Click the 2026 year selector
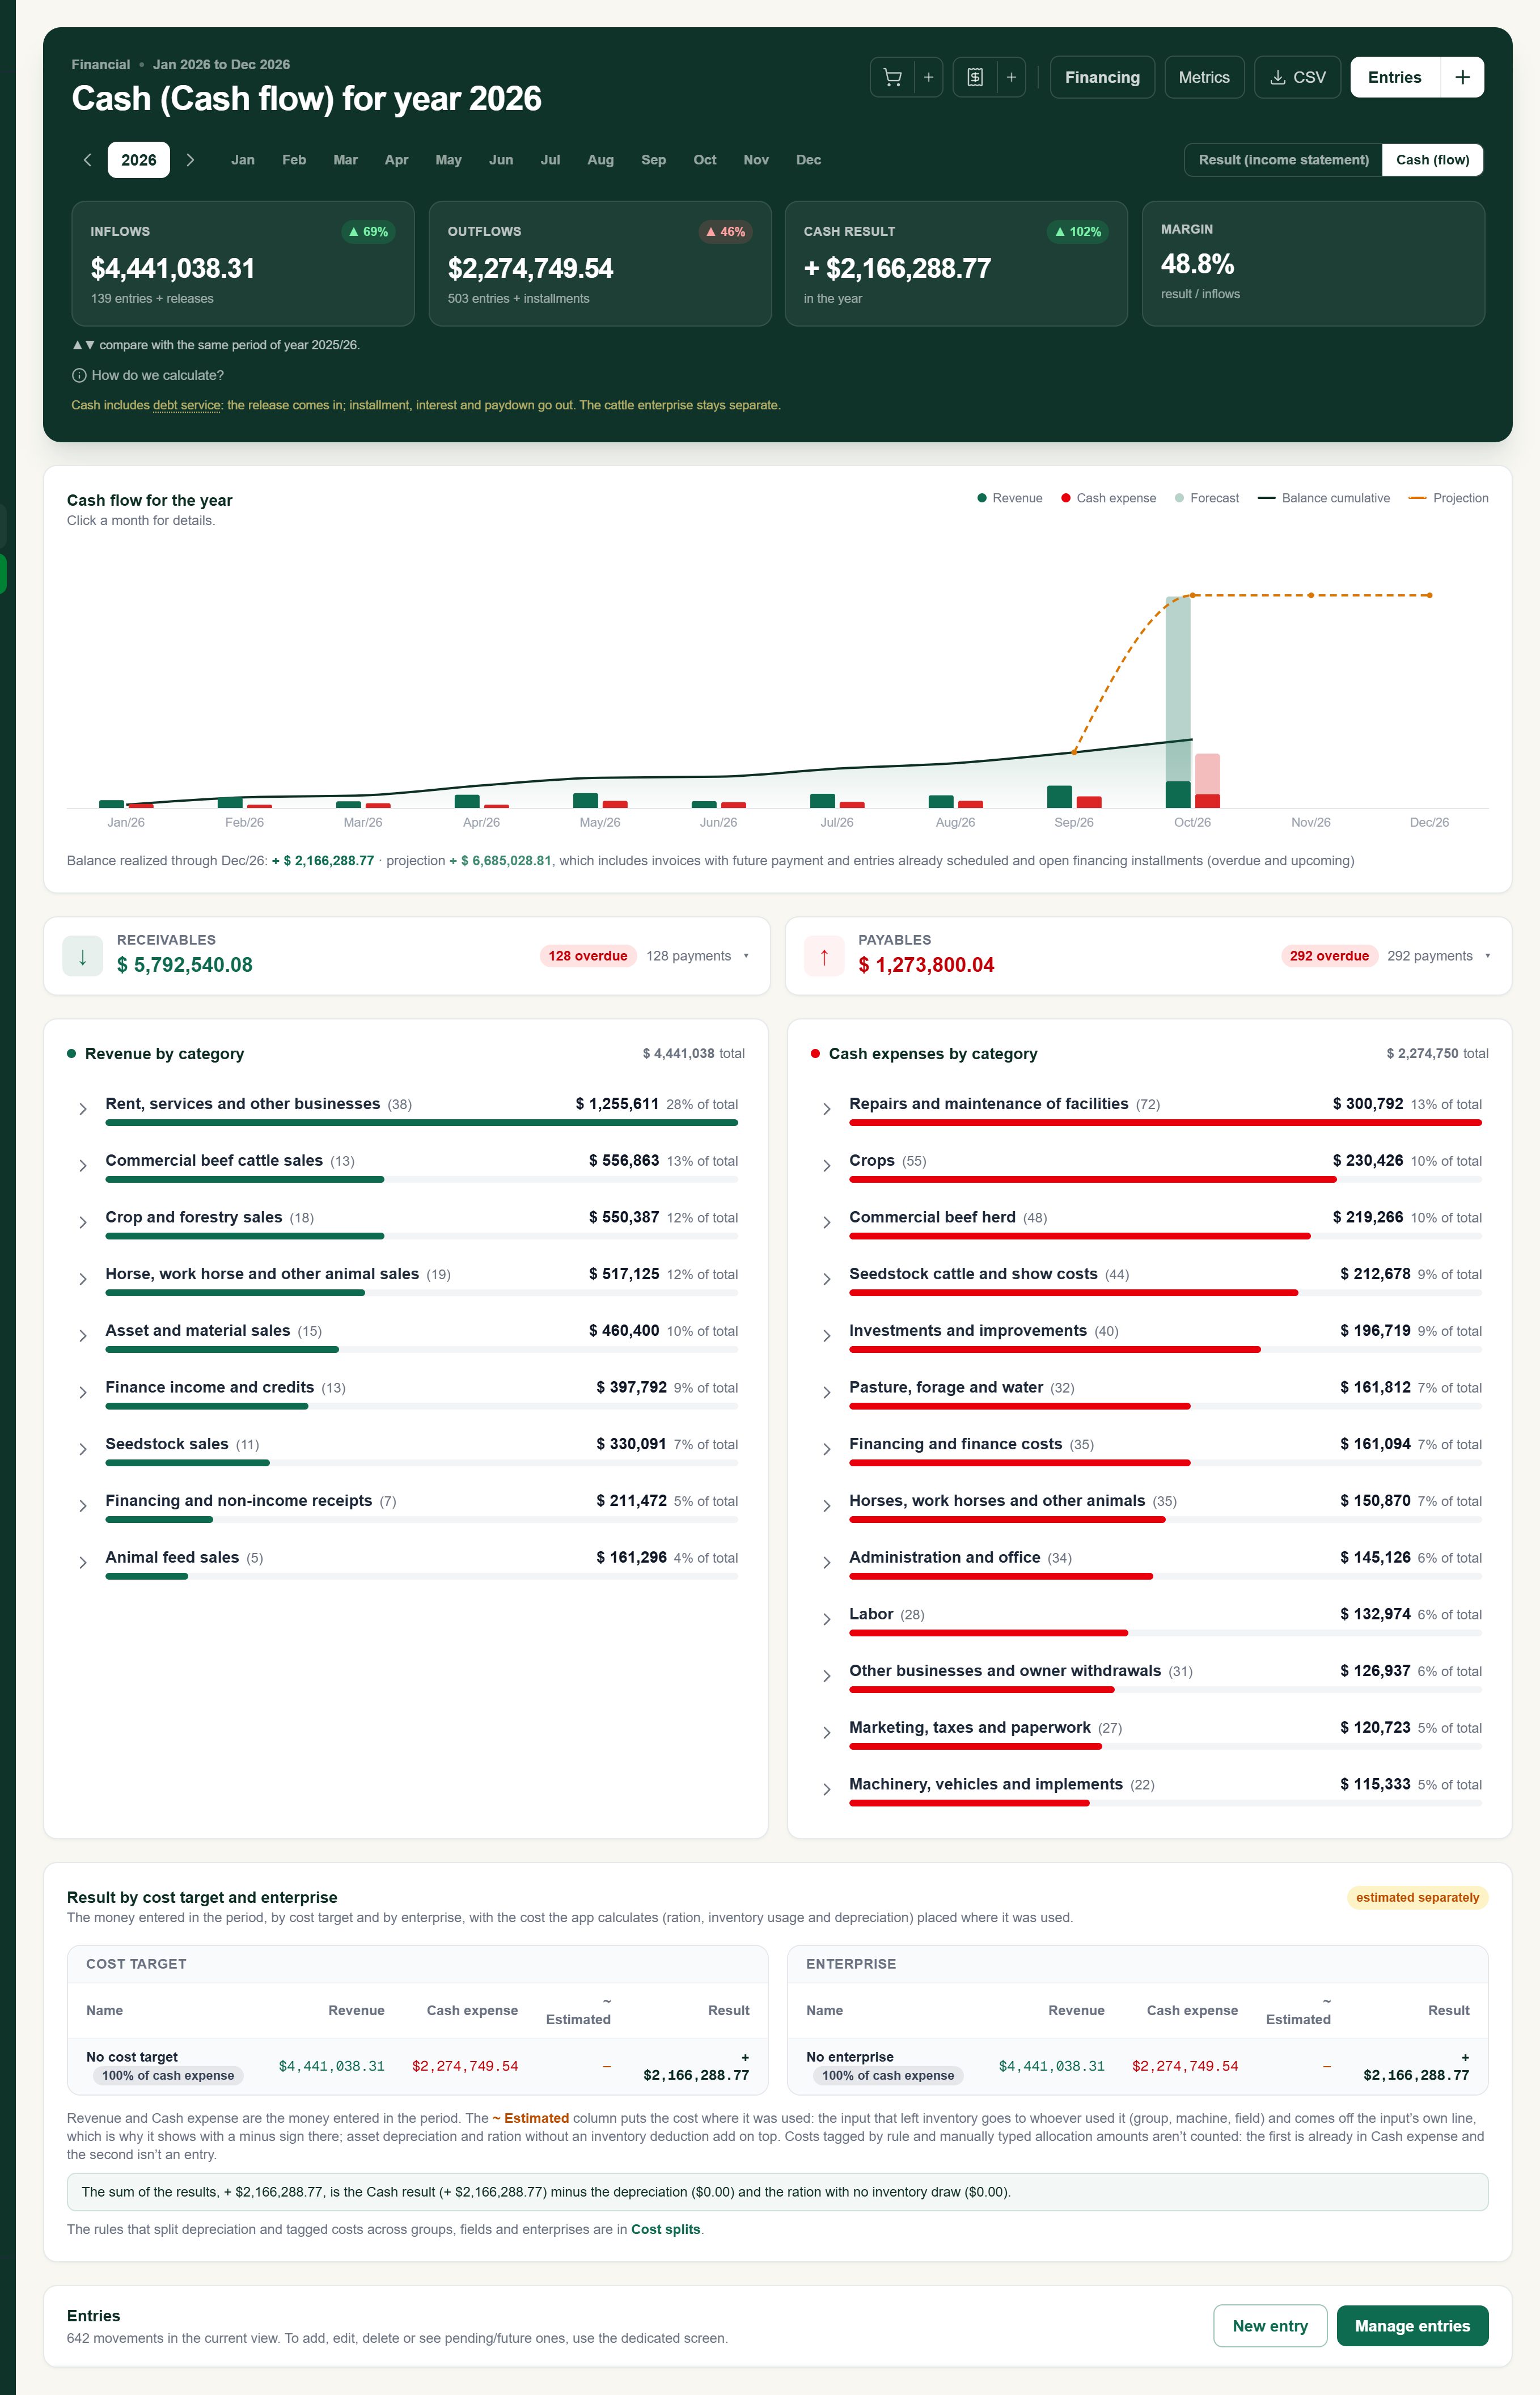Image resolution: width=1540 pixels, height=2395 pixels. [139, 160]
